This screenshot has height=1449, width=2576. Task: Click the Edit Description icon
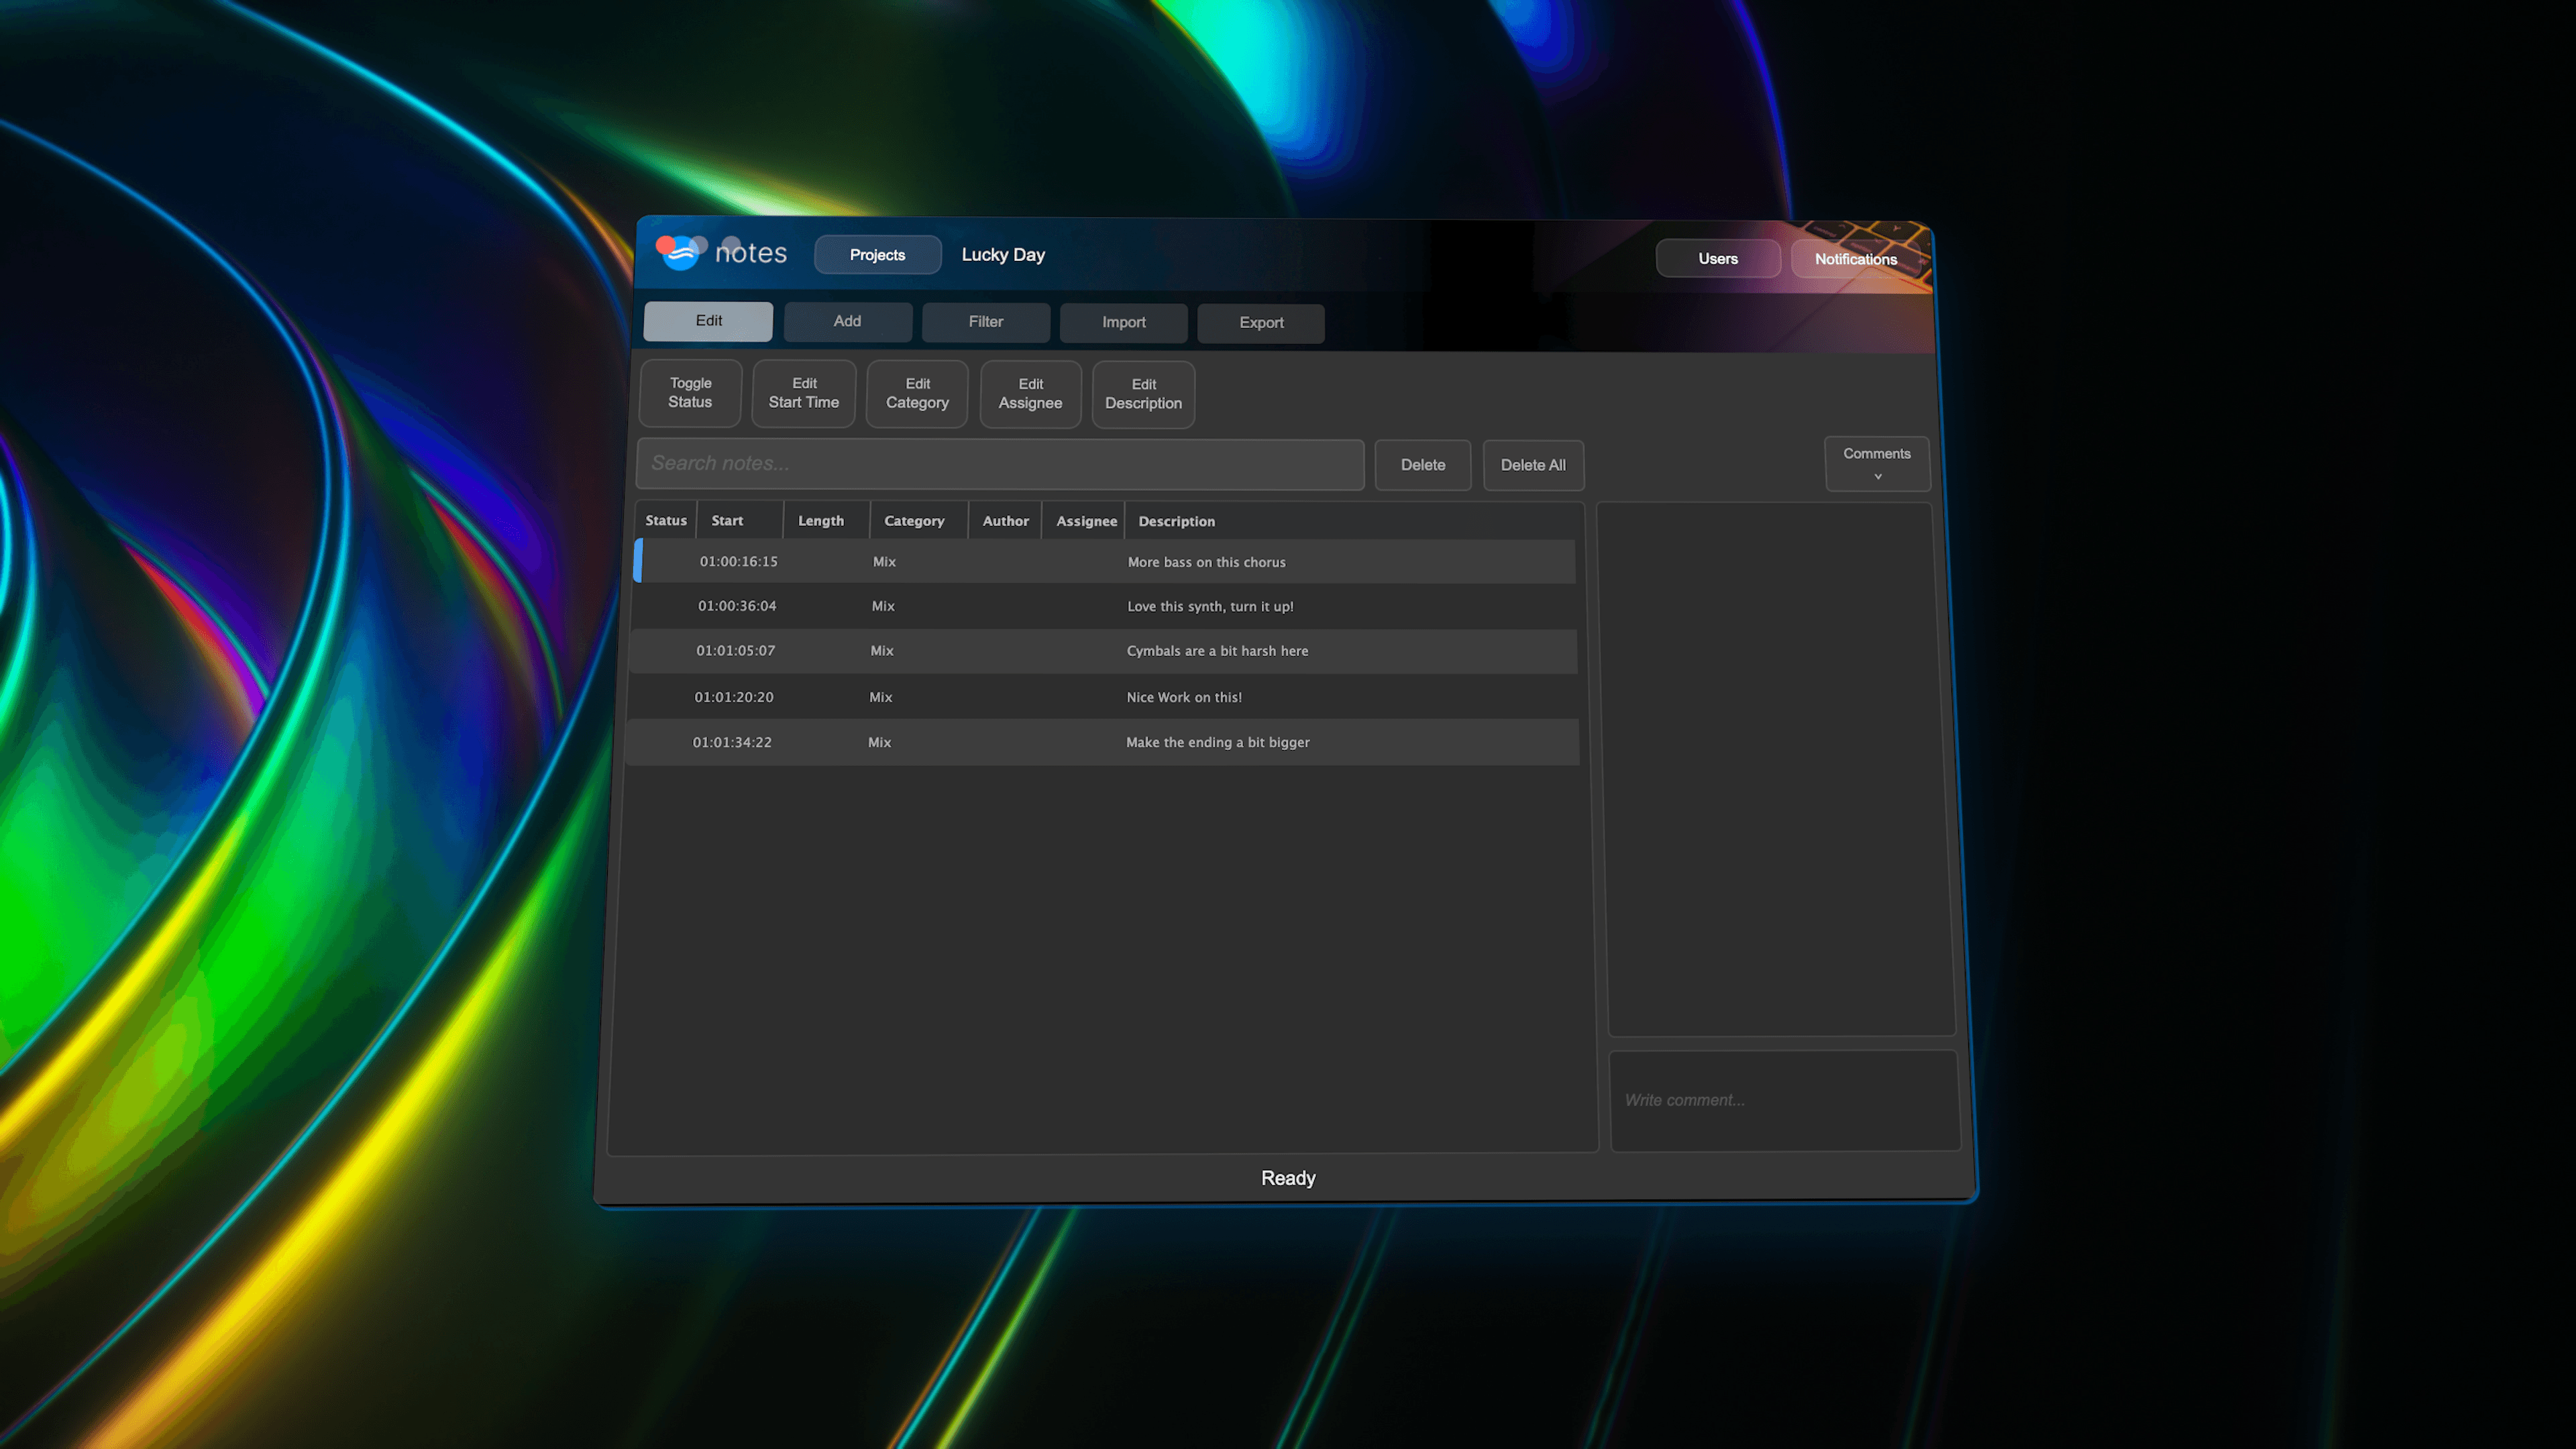(x=1143, y=392)
